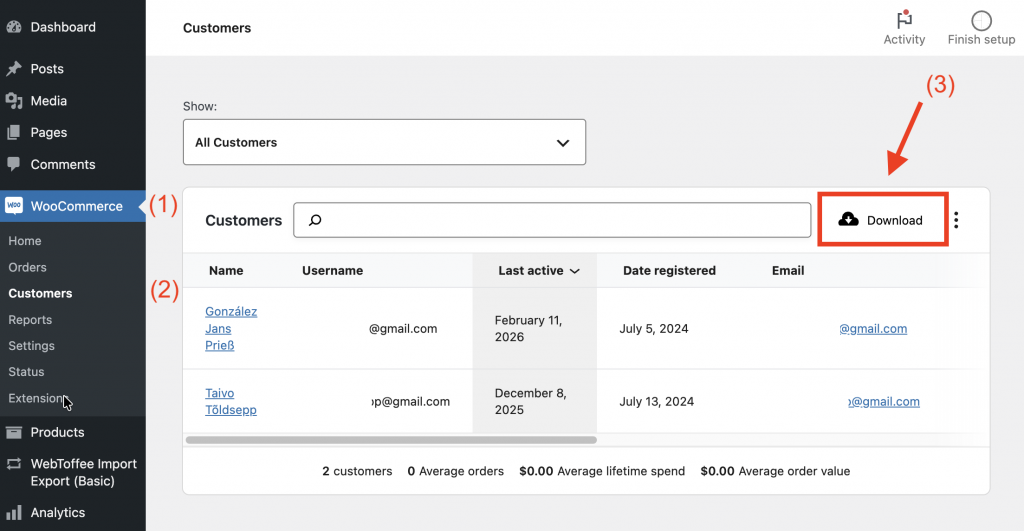Click the Media icon in sidebar
The image size is (1024, 531).
14,101
